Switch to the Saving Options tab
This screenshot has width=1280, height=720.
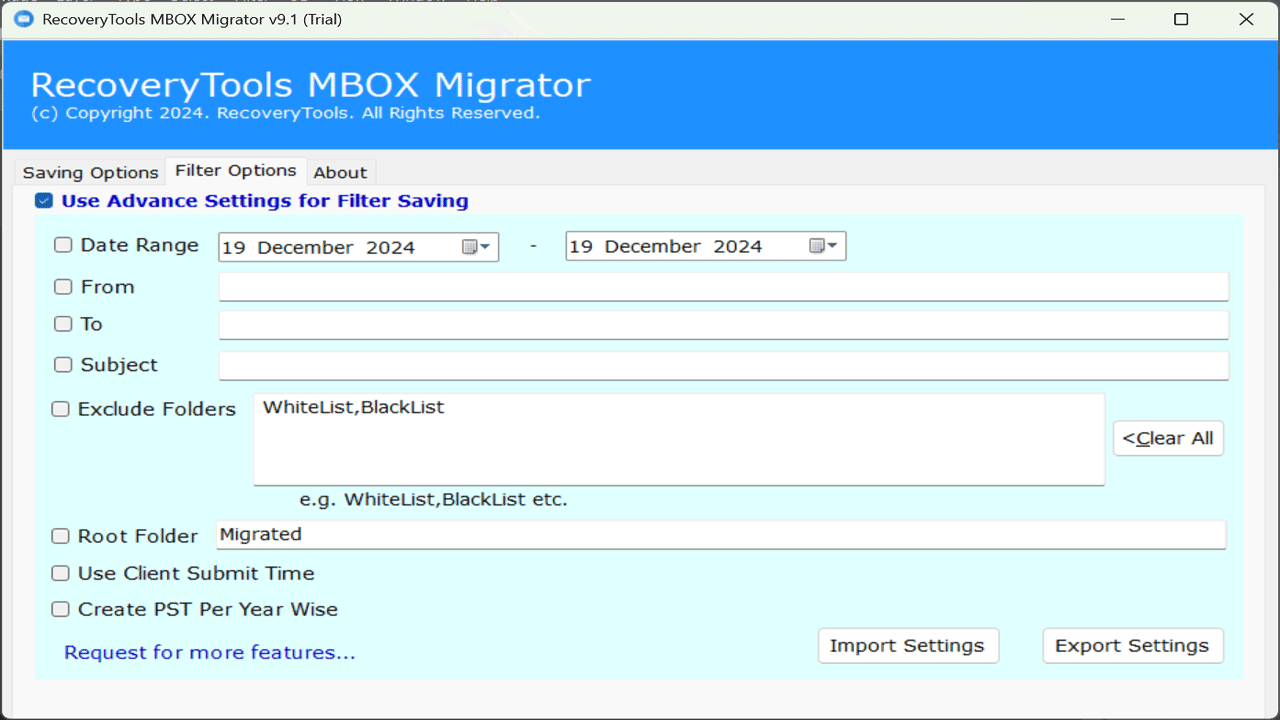point(90,172)
